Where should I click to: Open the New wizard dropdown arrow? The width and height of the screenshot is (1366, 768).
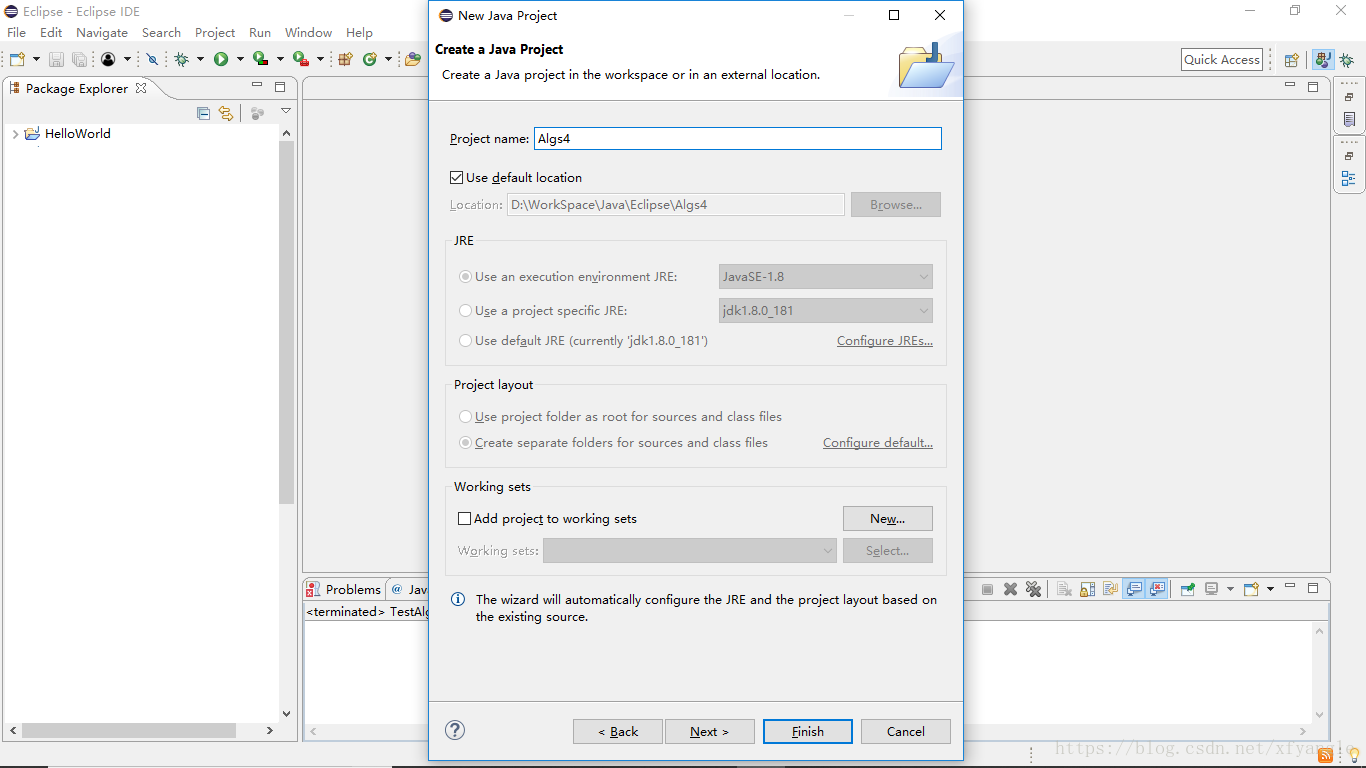click(x=37, y=60)
